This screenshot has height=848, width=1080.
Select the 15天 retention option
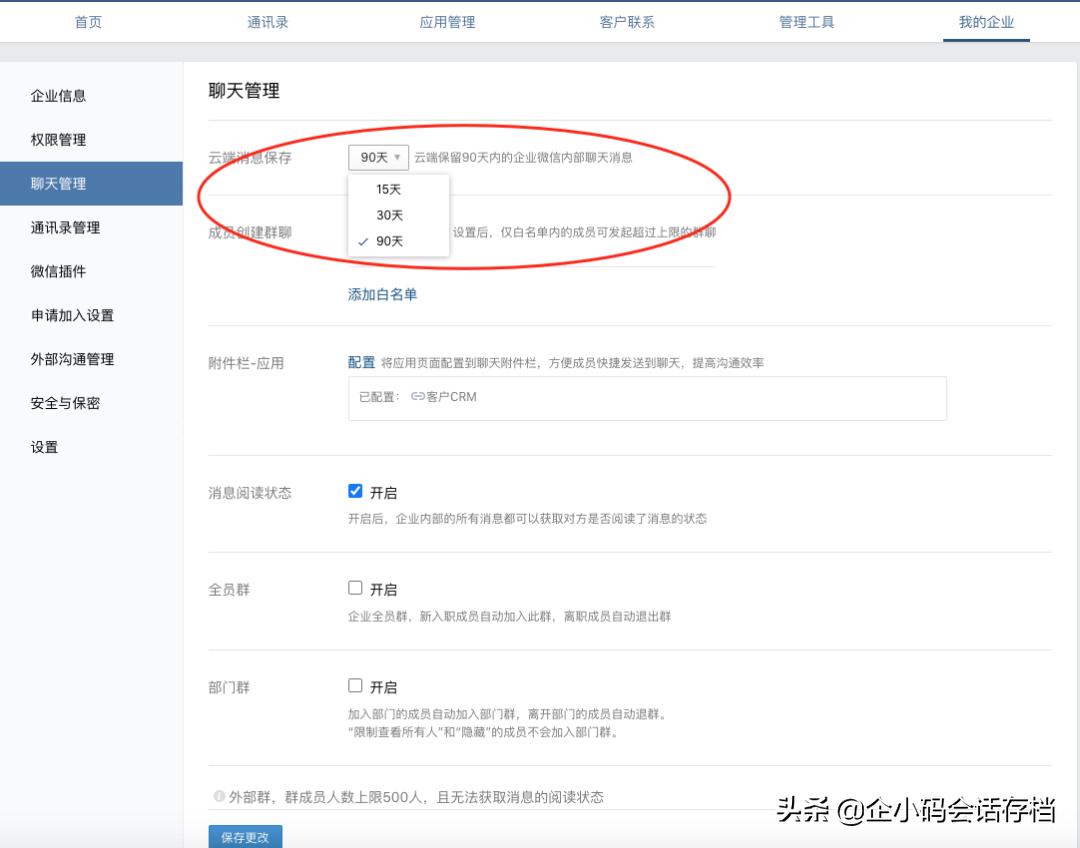[x=389, y=188]
